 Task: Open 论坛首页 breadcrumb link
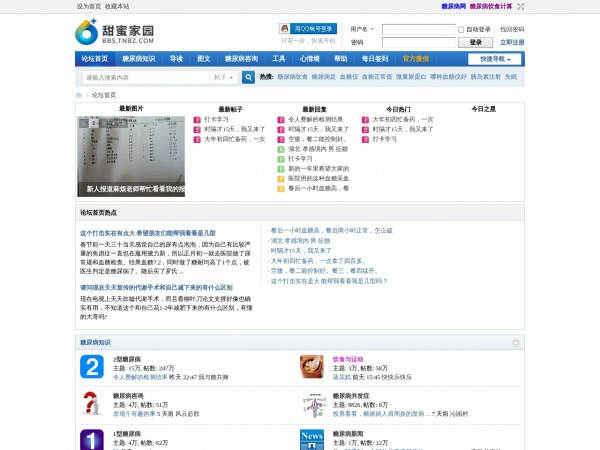click(x=104, y=95)
